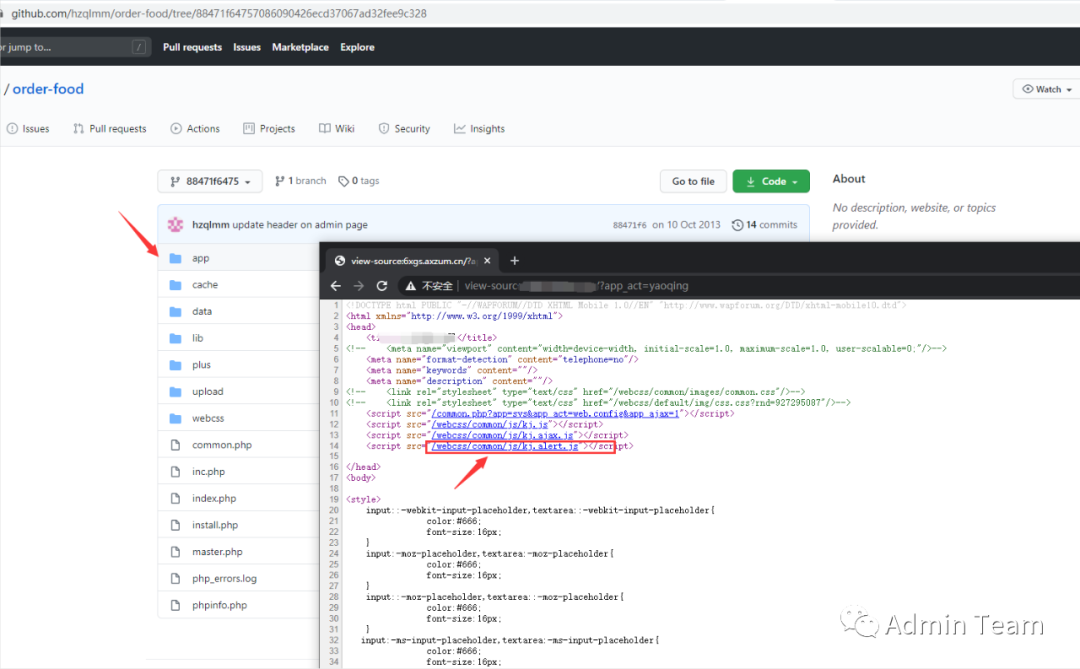1080x669 pixels.
Task: Select the view-source browser tab
Action: point(412,260)
